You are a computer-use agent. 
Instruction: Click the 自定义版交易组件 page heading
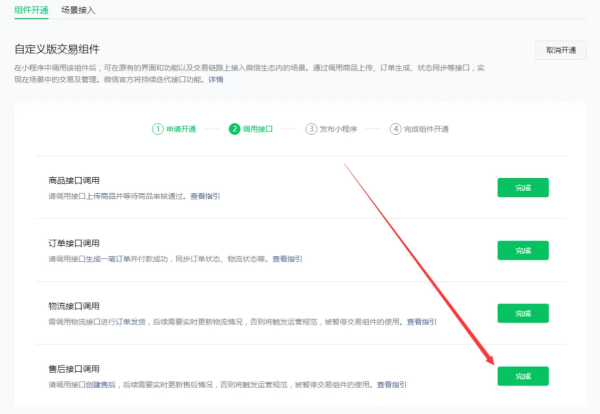(71, 50)
